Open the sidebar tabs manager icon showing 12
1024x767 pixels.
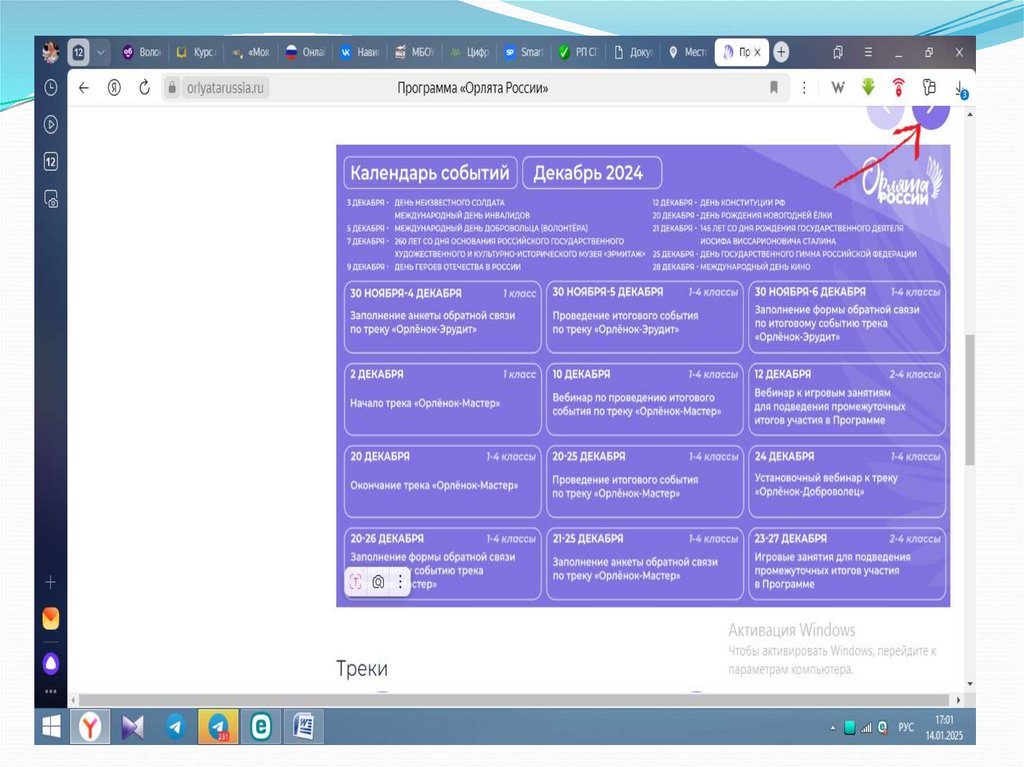[x=50, y=161]
